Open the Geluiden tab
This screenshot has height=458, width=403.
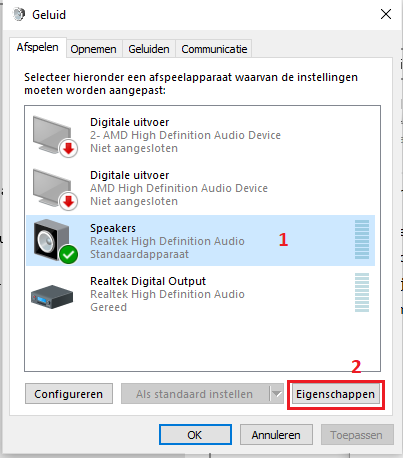click(149, 49)
